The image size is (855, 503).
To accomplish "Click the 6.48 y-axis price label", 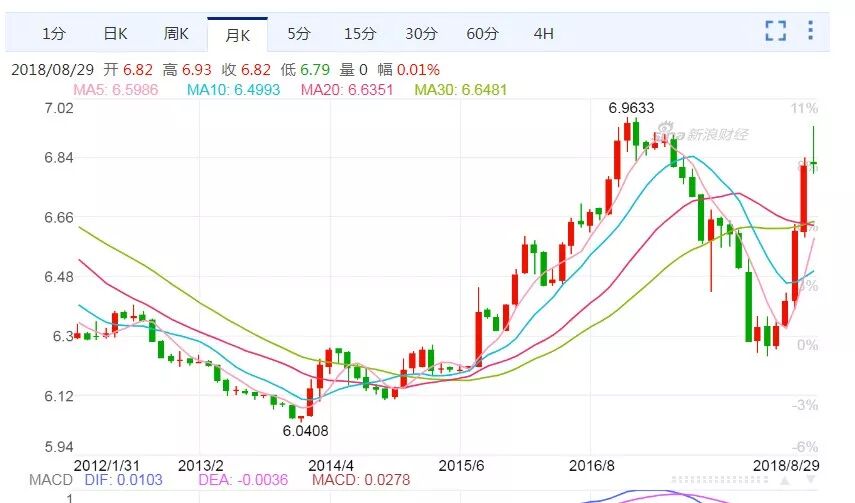I will click(58, 277).
